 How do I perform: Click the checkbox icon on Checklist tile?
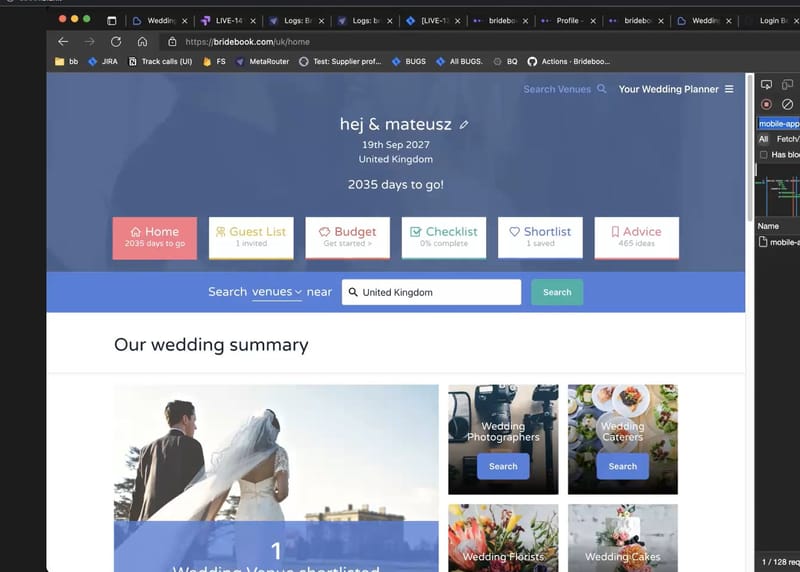click(416, 232)
